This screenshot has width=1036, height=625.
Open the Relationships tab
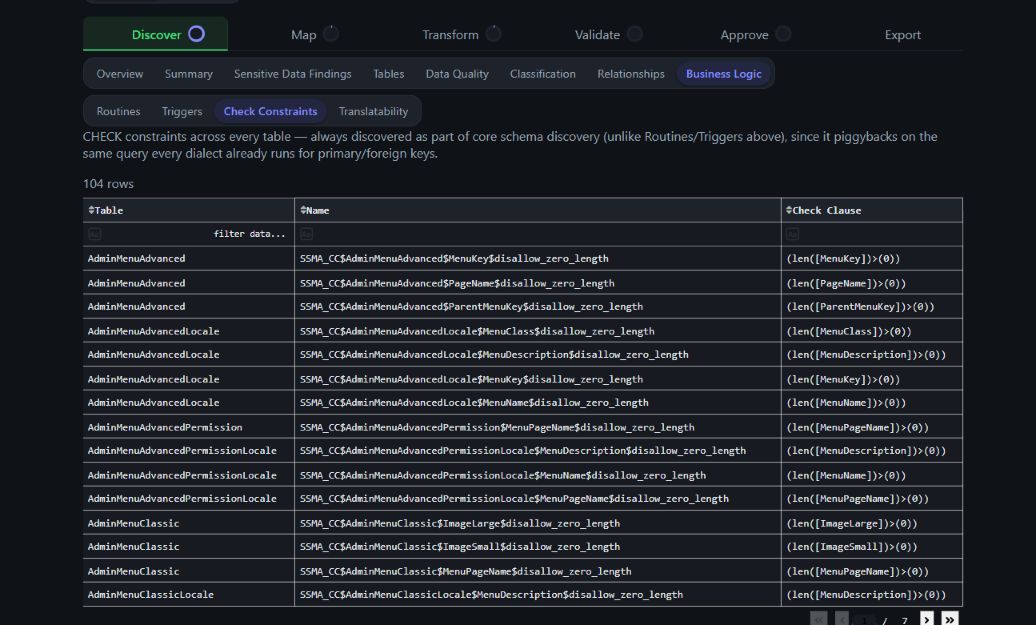[x=631, y=74]
